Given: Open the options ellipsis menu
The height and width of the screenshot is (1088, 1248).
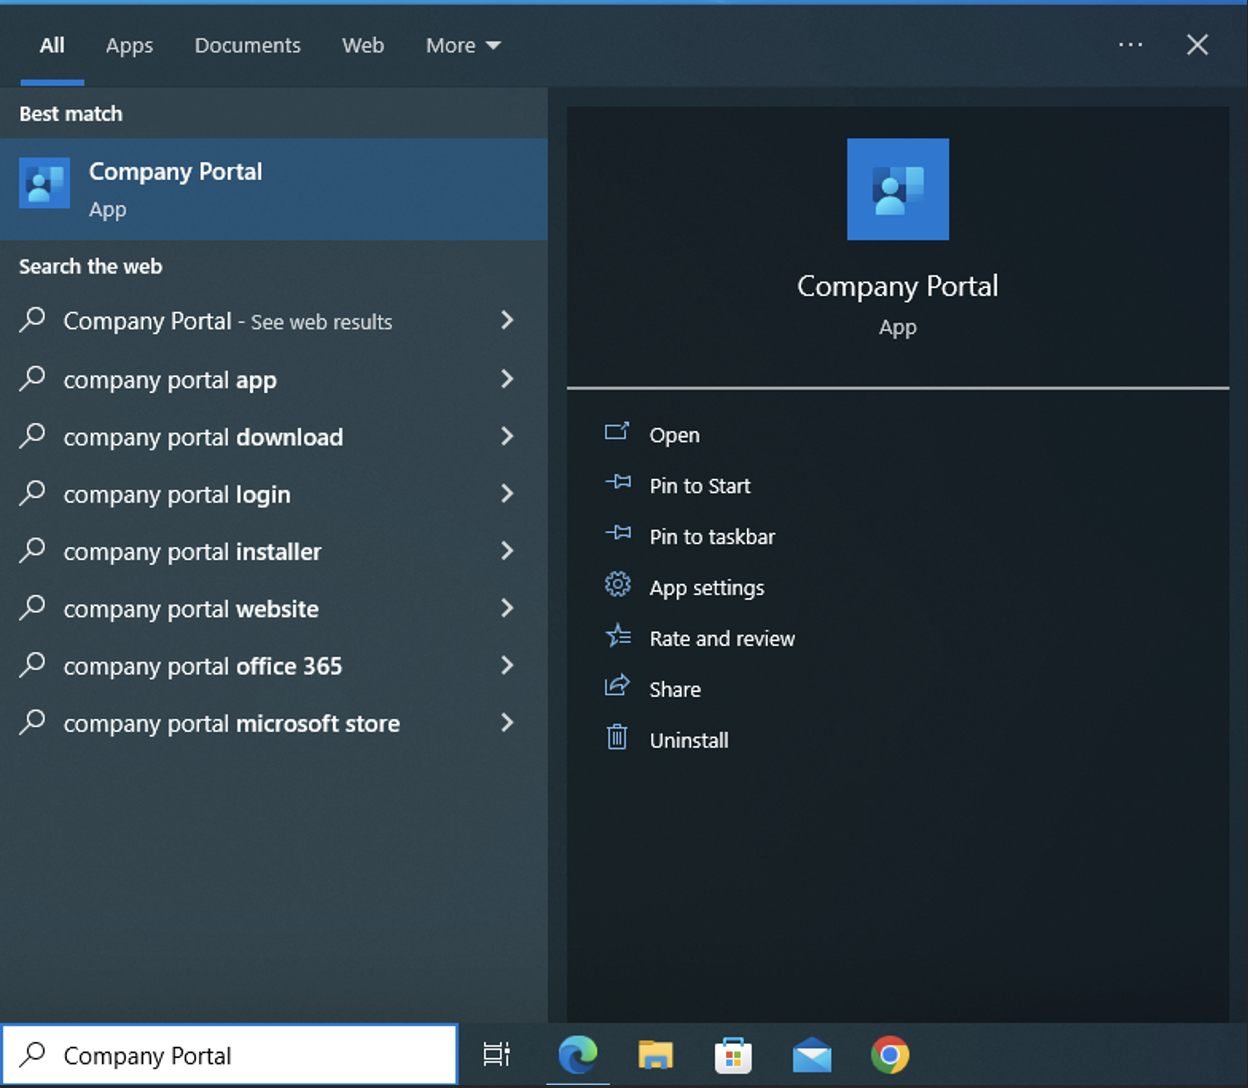Looking at the screenshot, I should point(1130,45).
